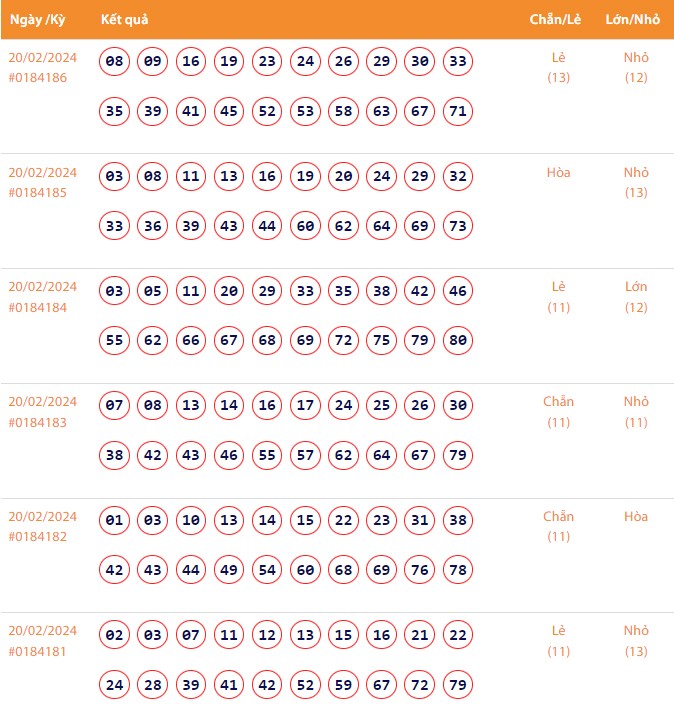
Task: Click the number 02 ball
Action: tap(115, 635)
